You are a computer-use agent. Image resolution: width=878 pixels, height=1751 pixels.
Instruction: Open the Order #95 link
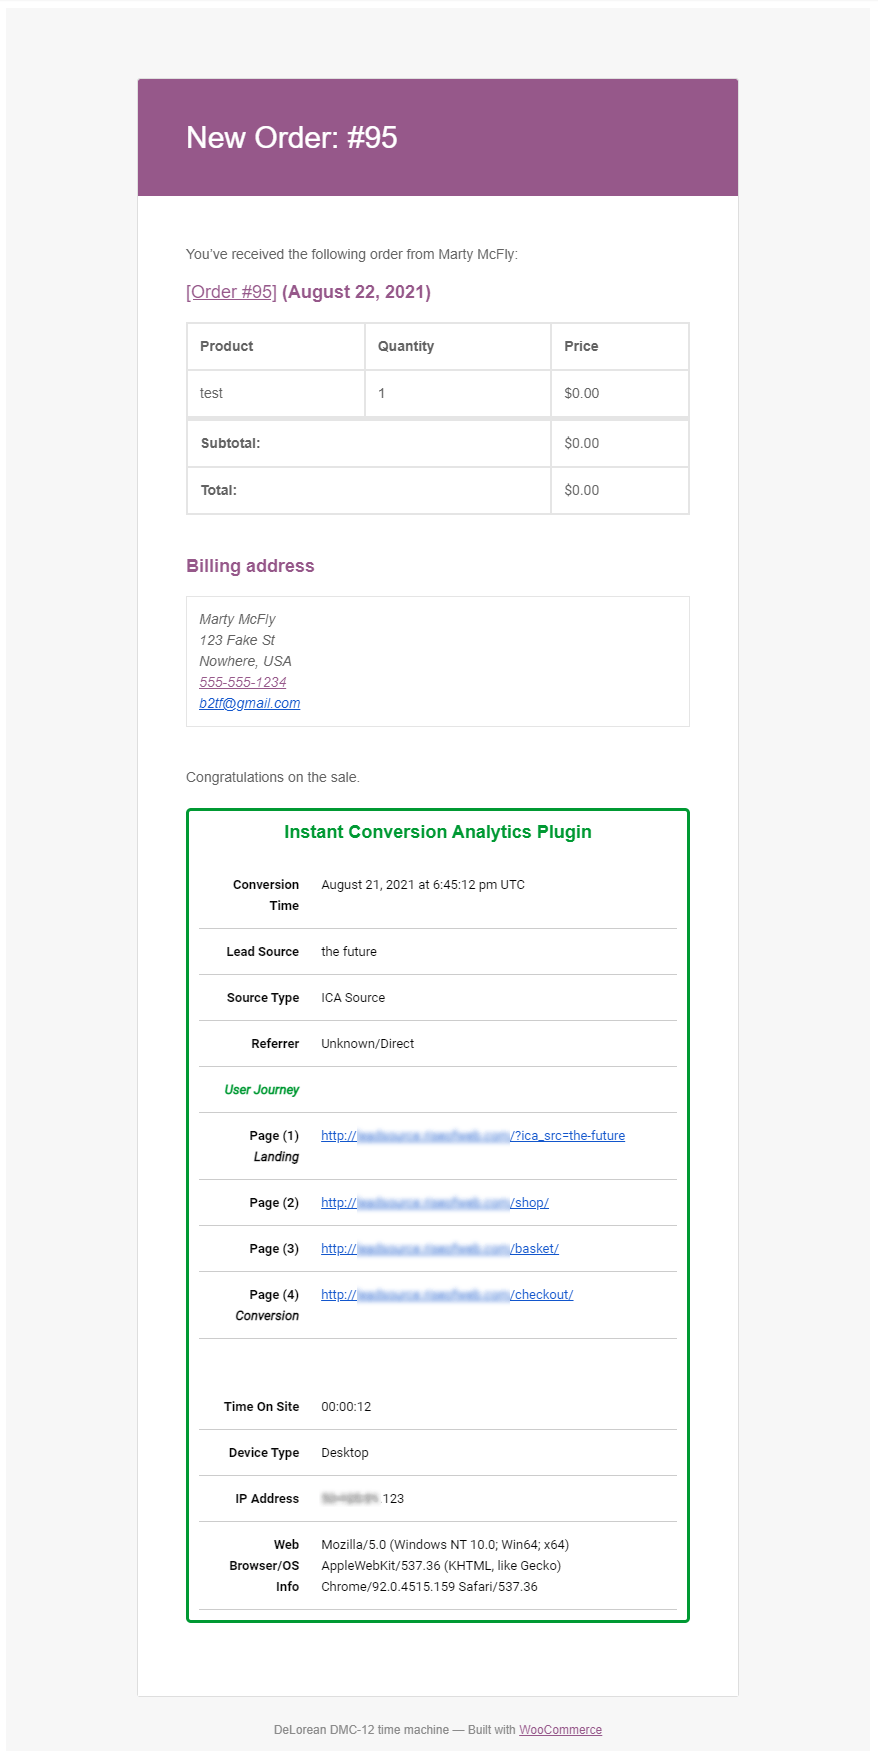tap(231, 292)
